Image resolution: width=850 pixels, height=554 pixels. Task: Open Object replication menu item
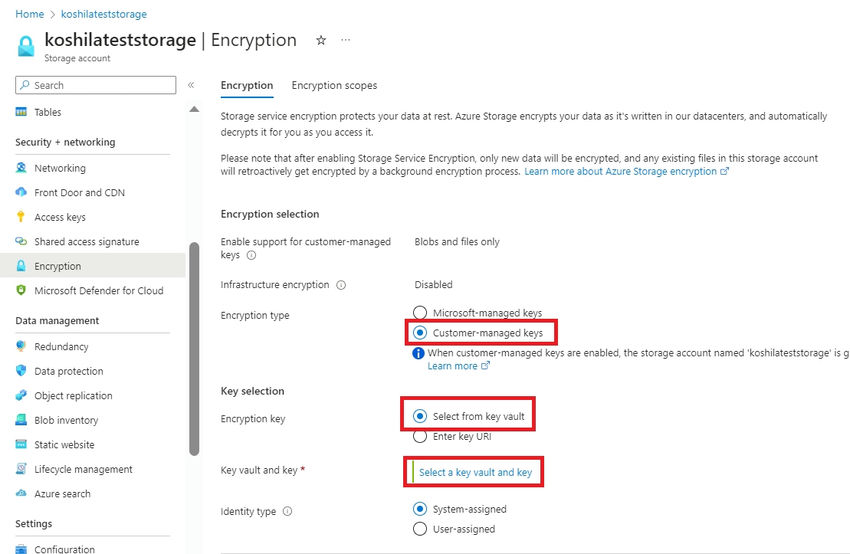point(73,396)
